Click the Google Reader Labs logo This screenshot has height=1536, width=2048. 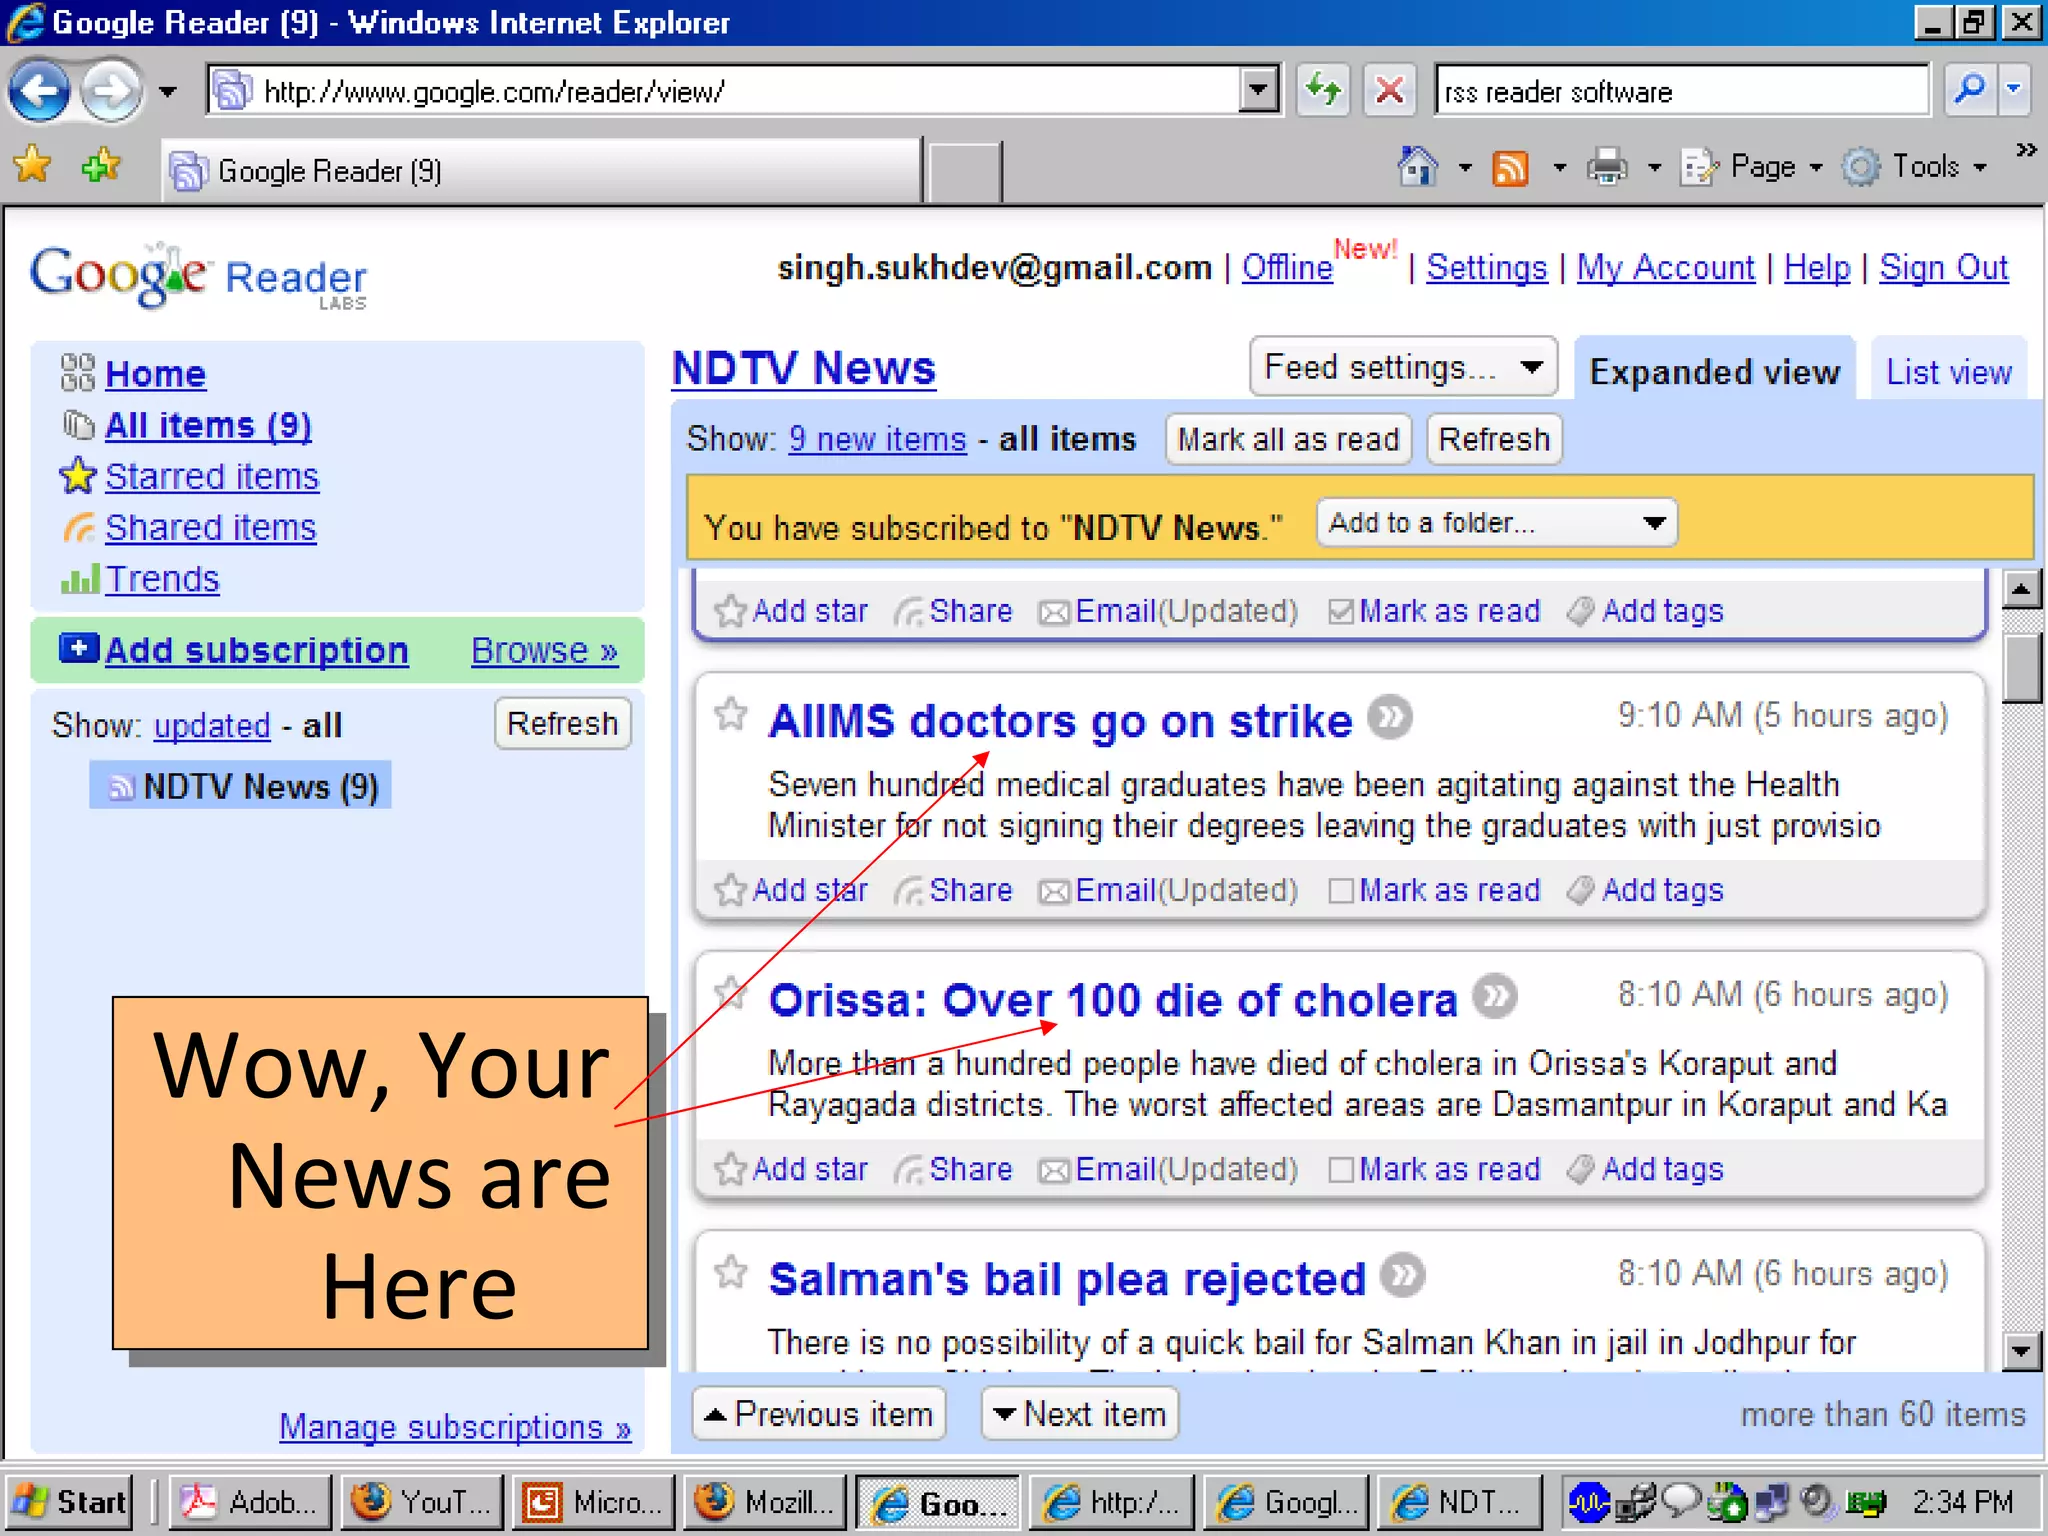(198, 276)
